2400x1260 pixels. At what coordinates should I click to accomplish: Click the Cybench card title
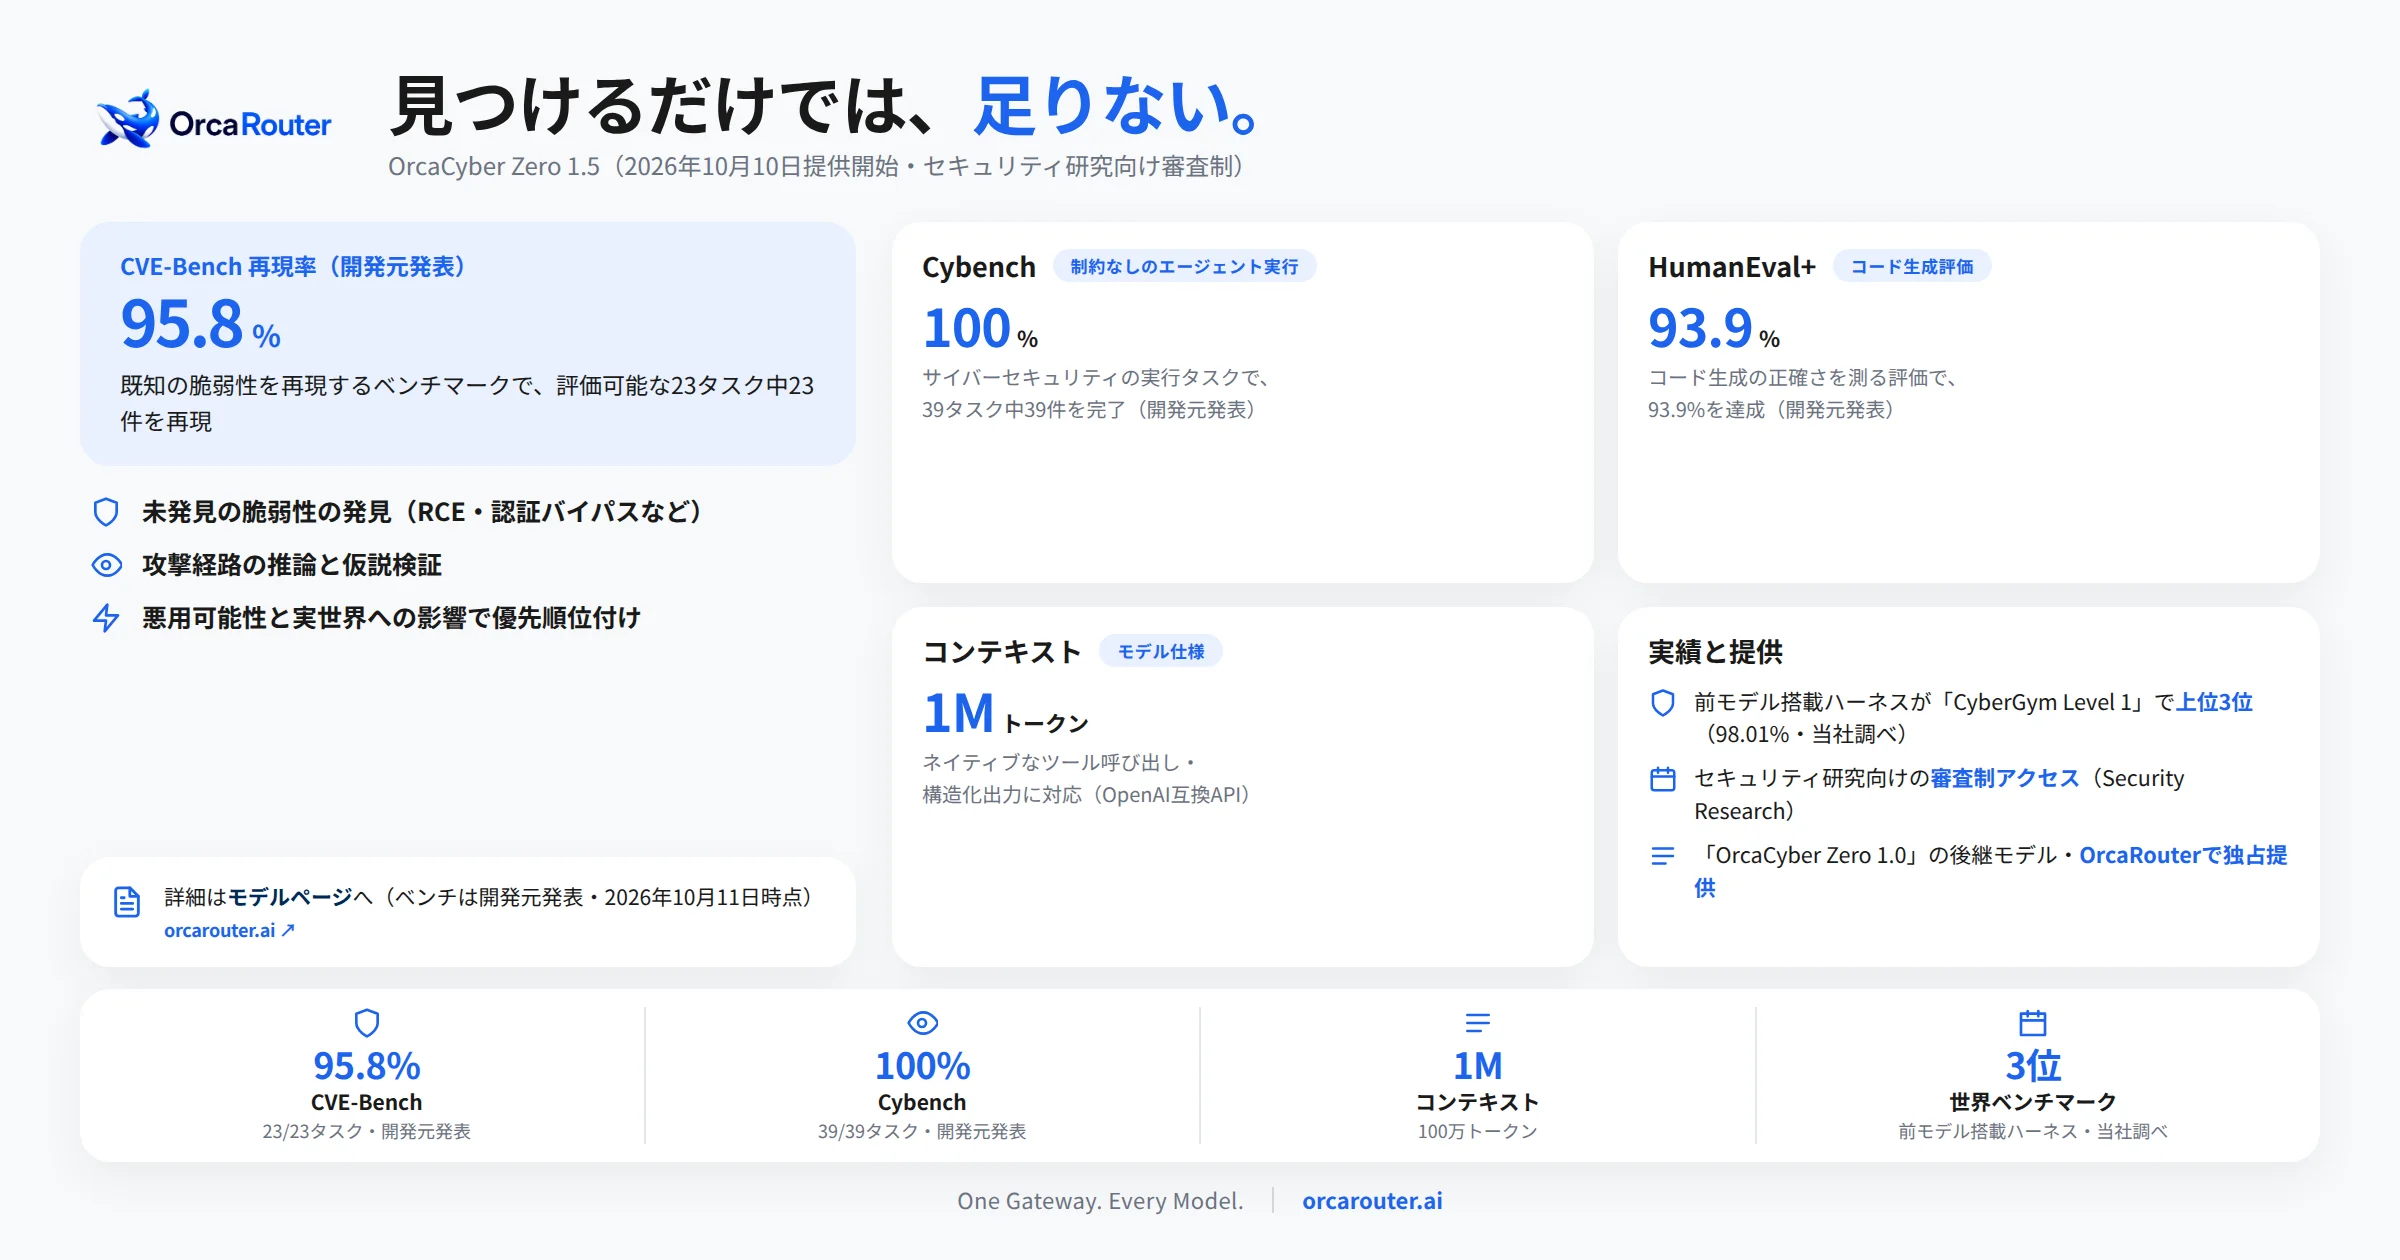click(978, 267)
